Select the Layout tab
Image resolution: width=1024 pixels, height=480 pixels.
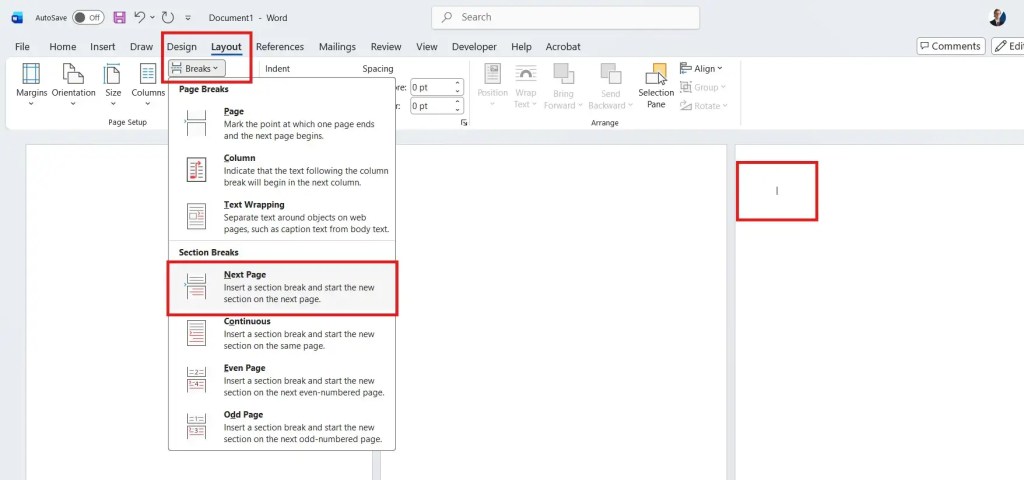[226, 46]
